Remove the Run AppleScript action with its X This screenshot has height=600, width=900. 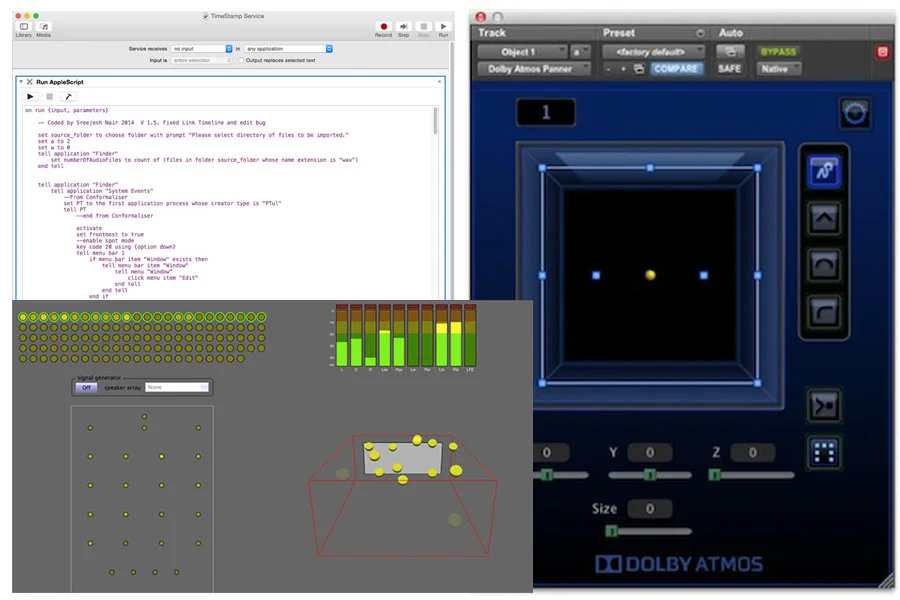point(440,82)
